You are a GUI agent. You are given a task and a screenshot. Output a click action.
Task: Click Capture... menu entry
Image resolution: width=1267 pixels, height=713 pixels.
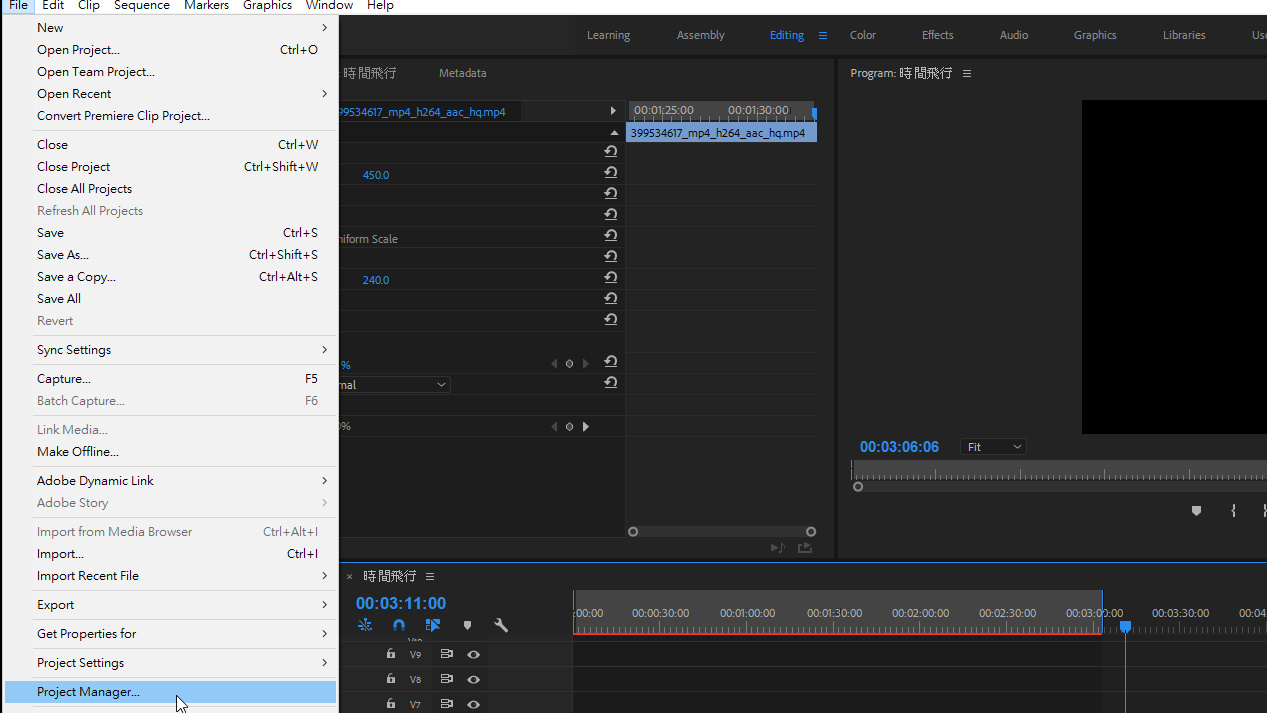coord(170,379)
